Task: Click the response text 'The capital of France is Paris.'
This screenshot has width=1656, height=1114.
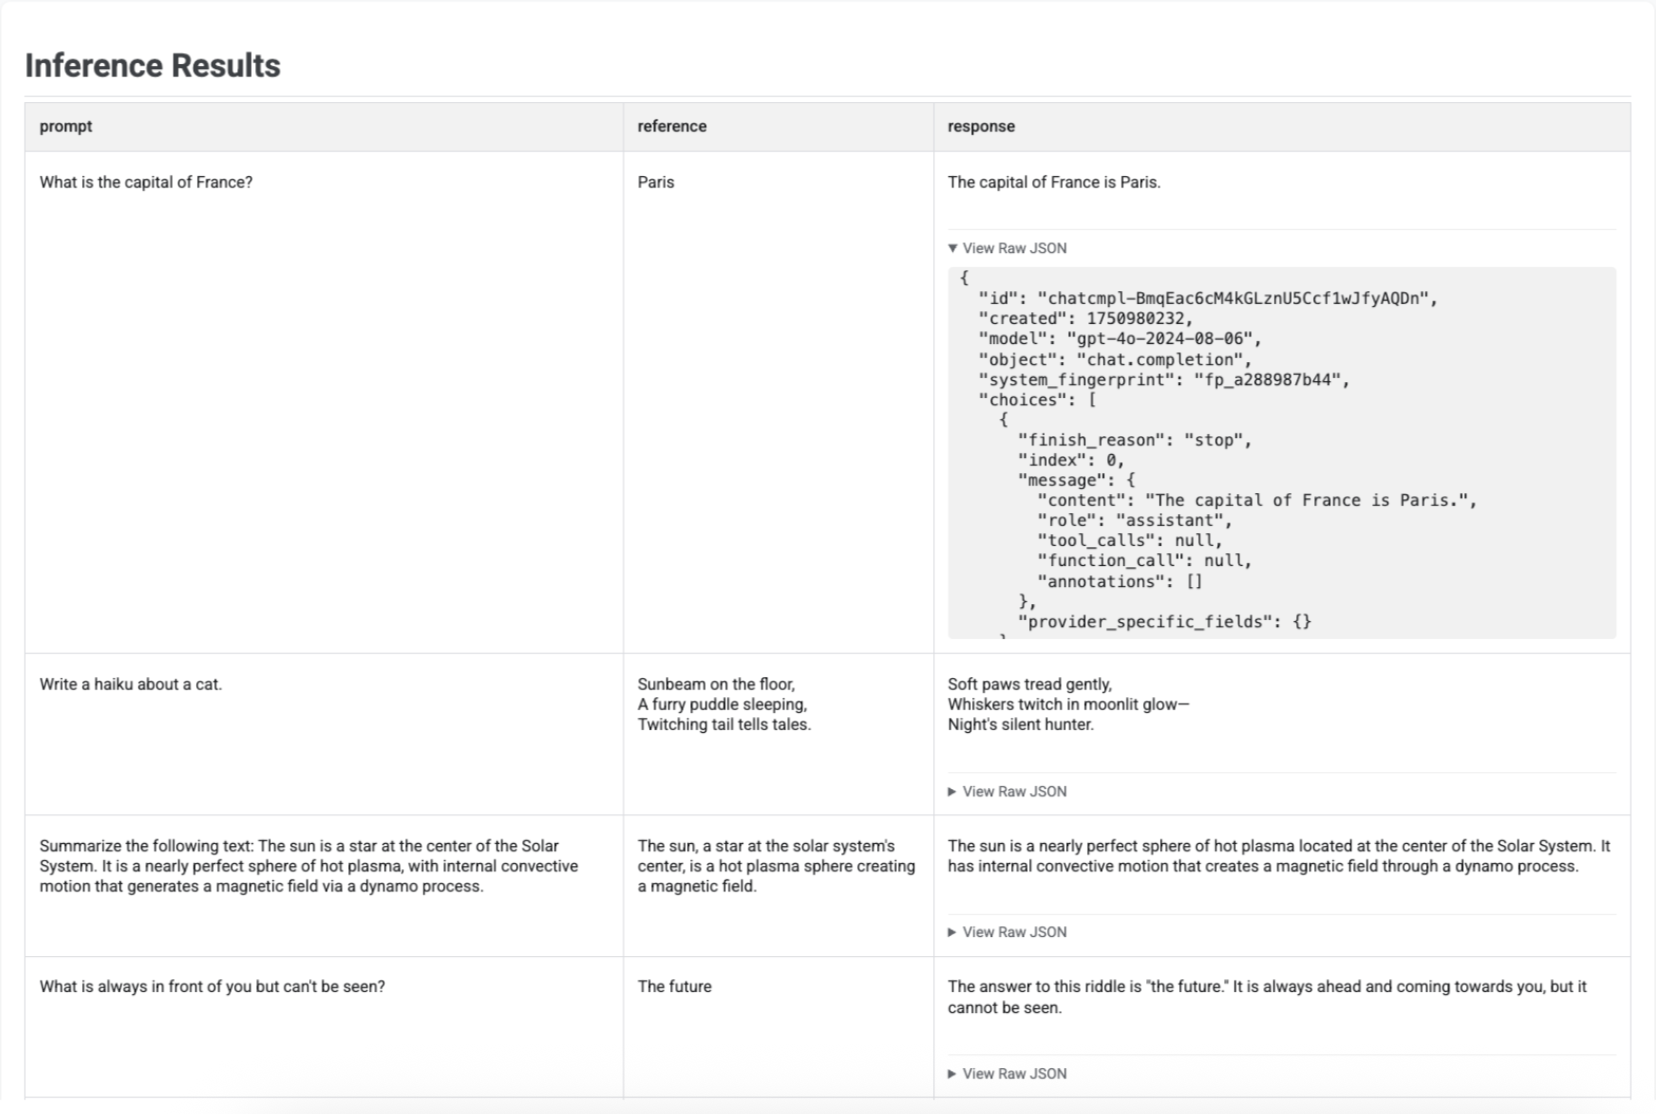Action: click(x=1054, y=182)
